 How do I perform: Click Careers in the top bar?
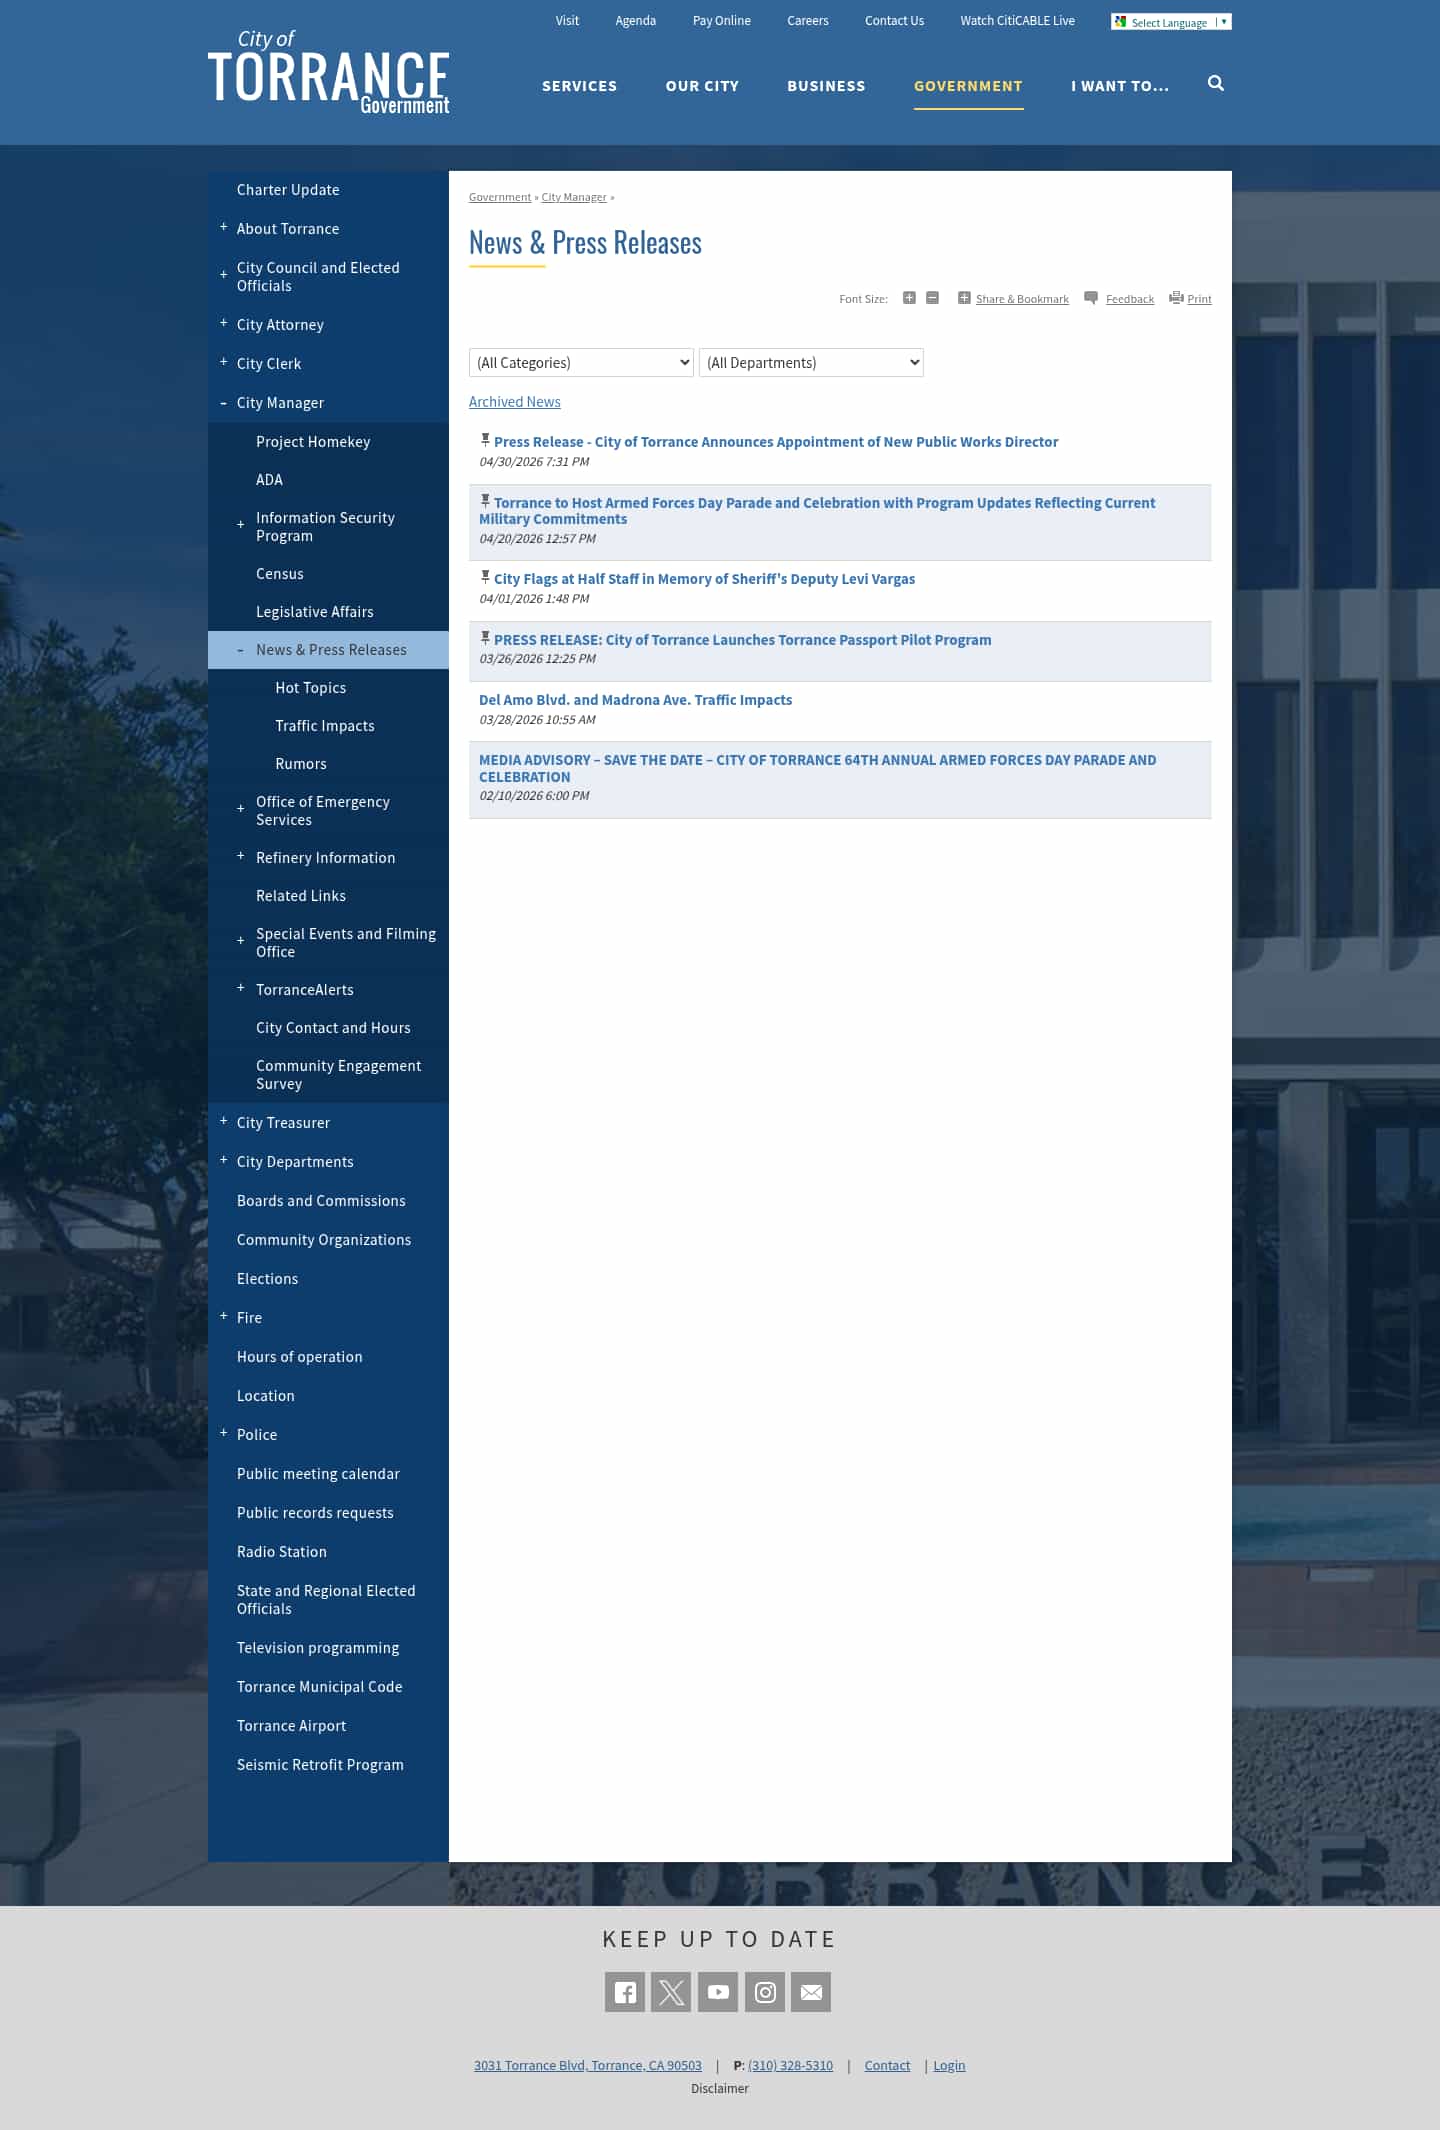click(x=808, y=21)
